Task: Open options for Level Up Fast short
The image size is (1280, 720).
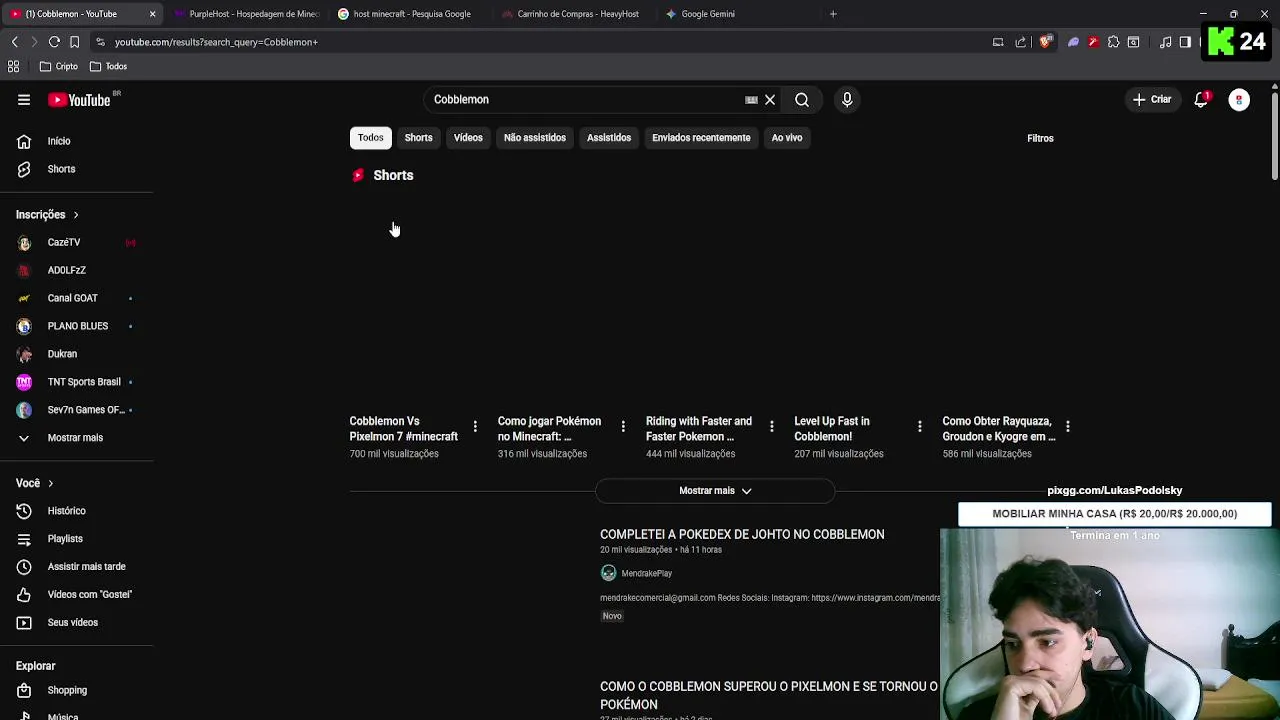Action: 919,427
